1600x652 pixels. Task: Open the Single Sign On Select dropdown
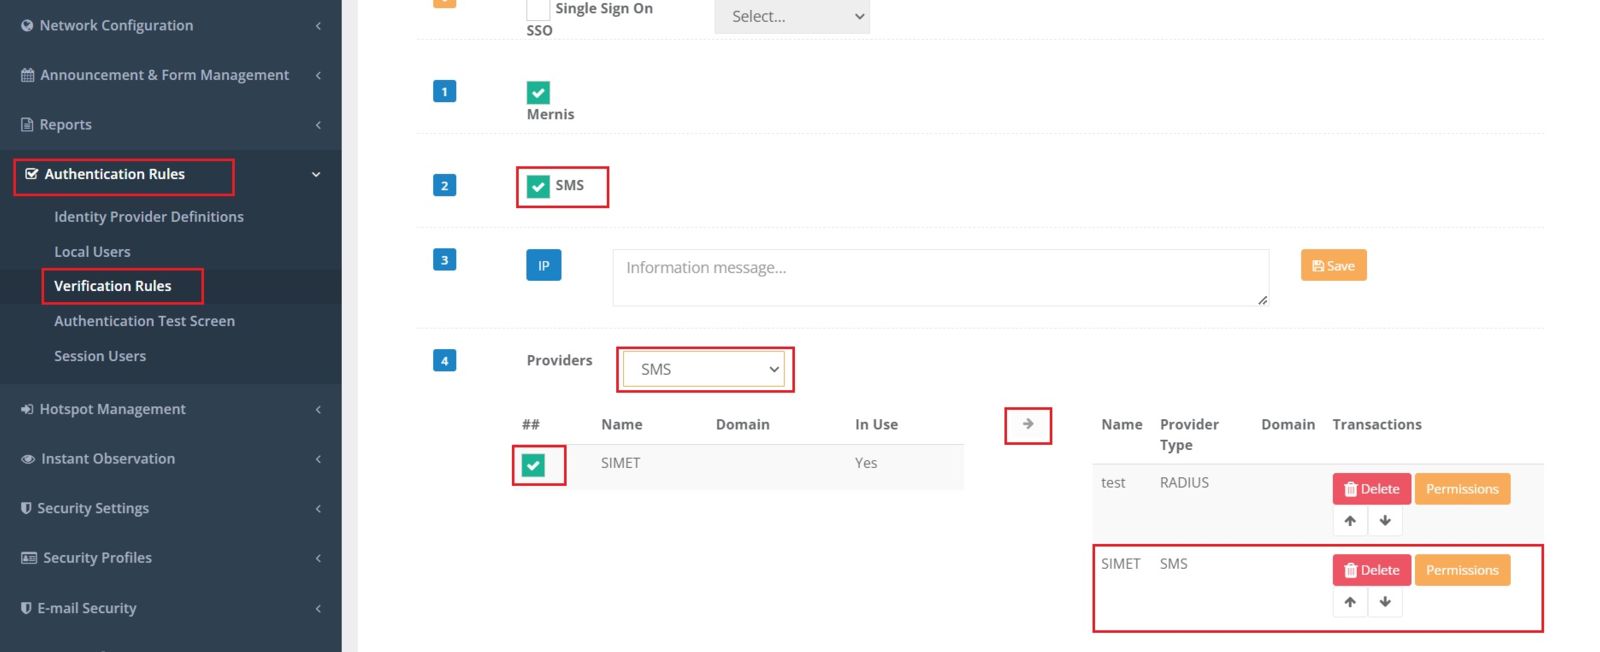[x=792, y=16]
